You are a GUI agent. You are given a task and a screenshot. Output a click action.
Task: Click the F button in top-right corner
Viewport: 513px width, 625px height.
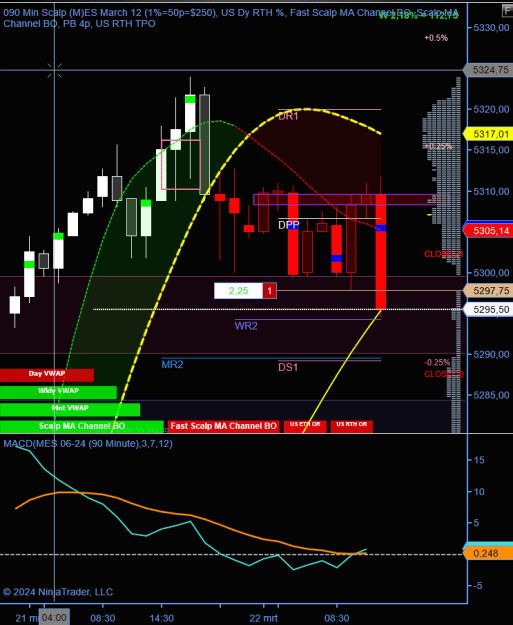(x=507, y=11)
